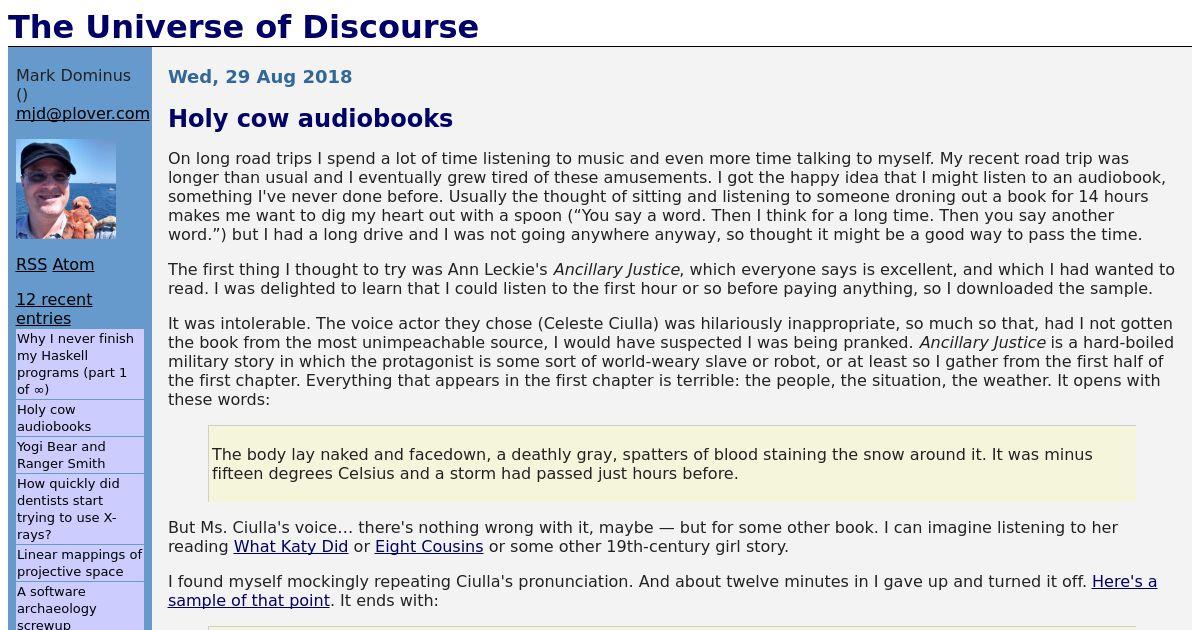1200x630 pixels.
Task: Open 'How quickly did dentists start' entry
Action: [80, 509]
